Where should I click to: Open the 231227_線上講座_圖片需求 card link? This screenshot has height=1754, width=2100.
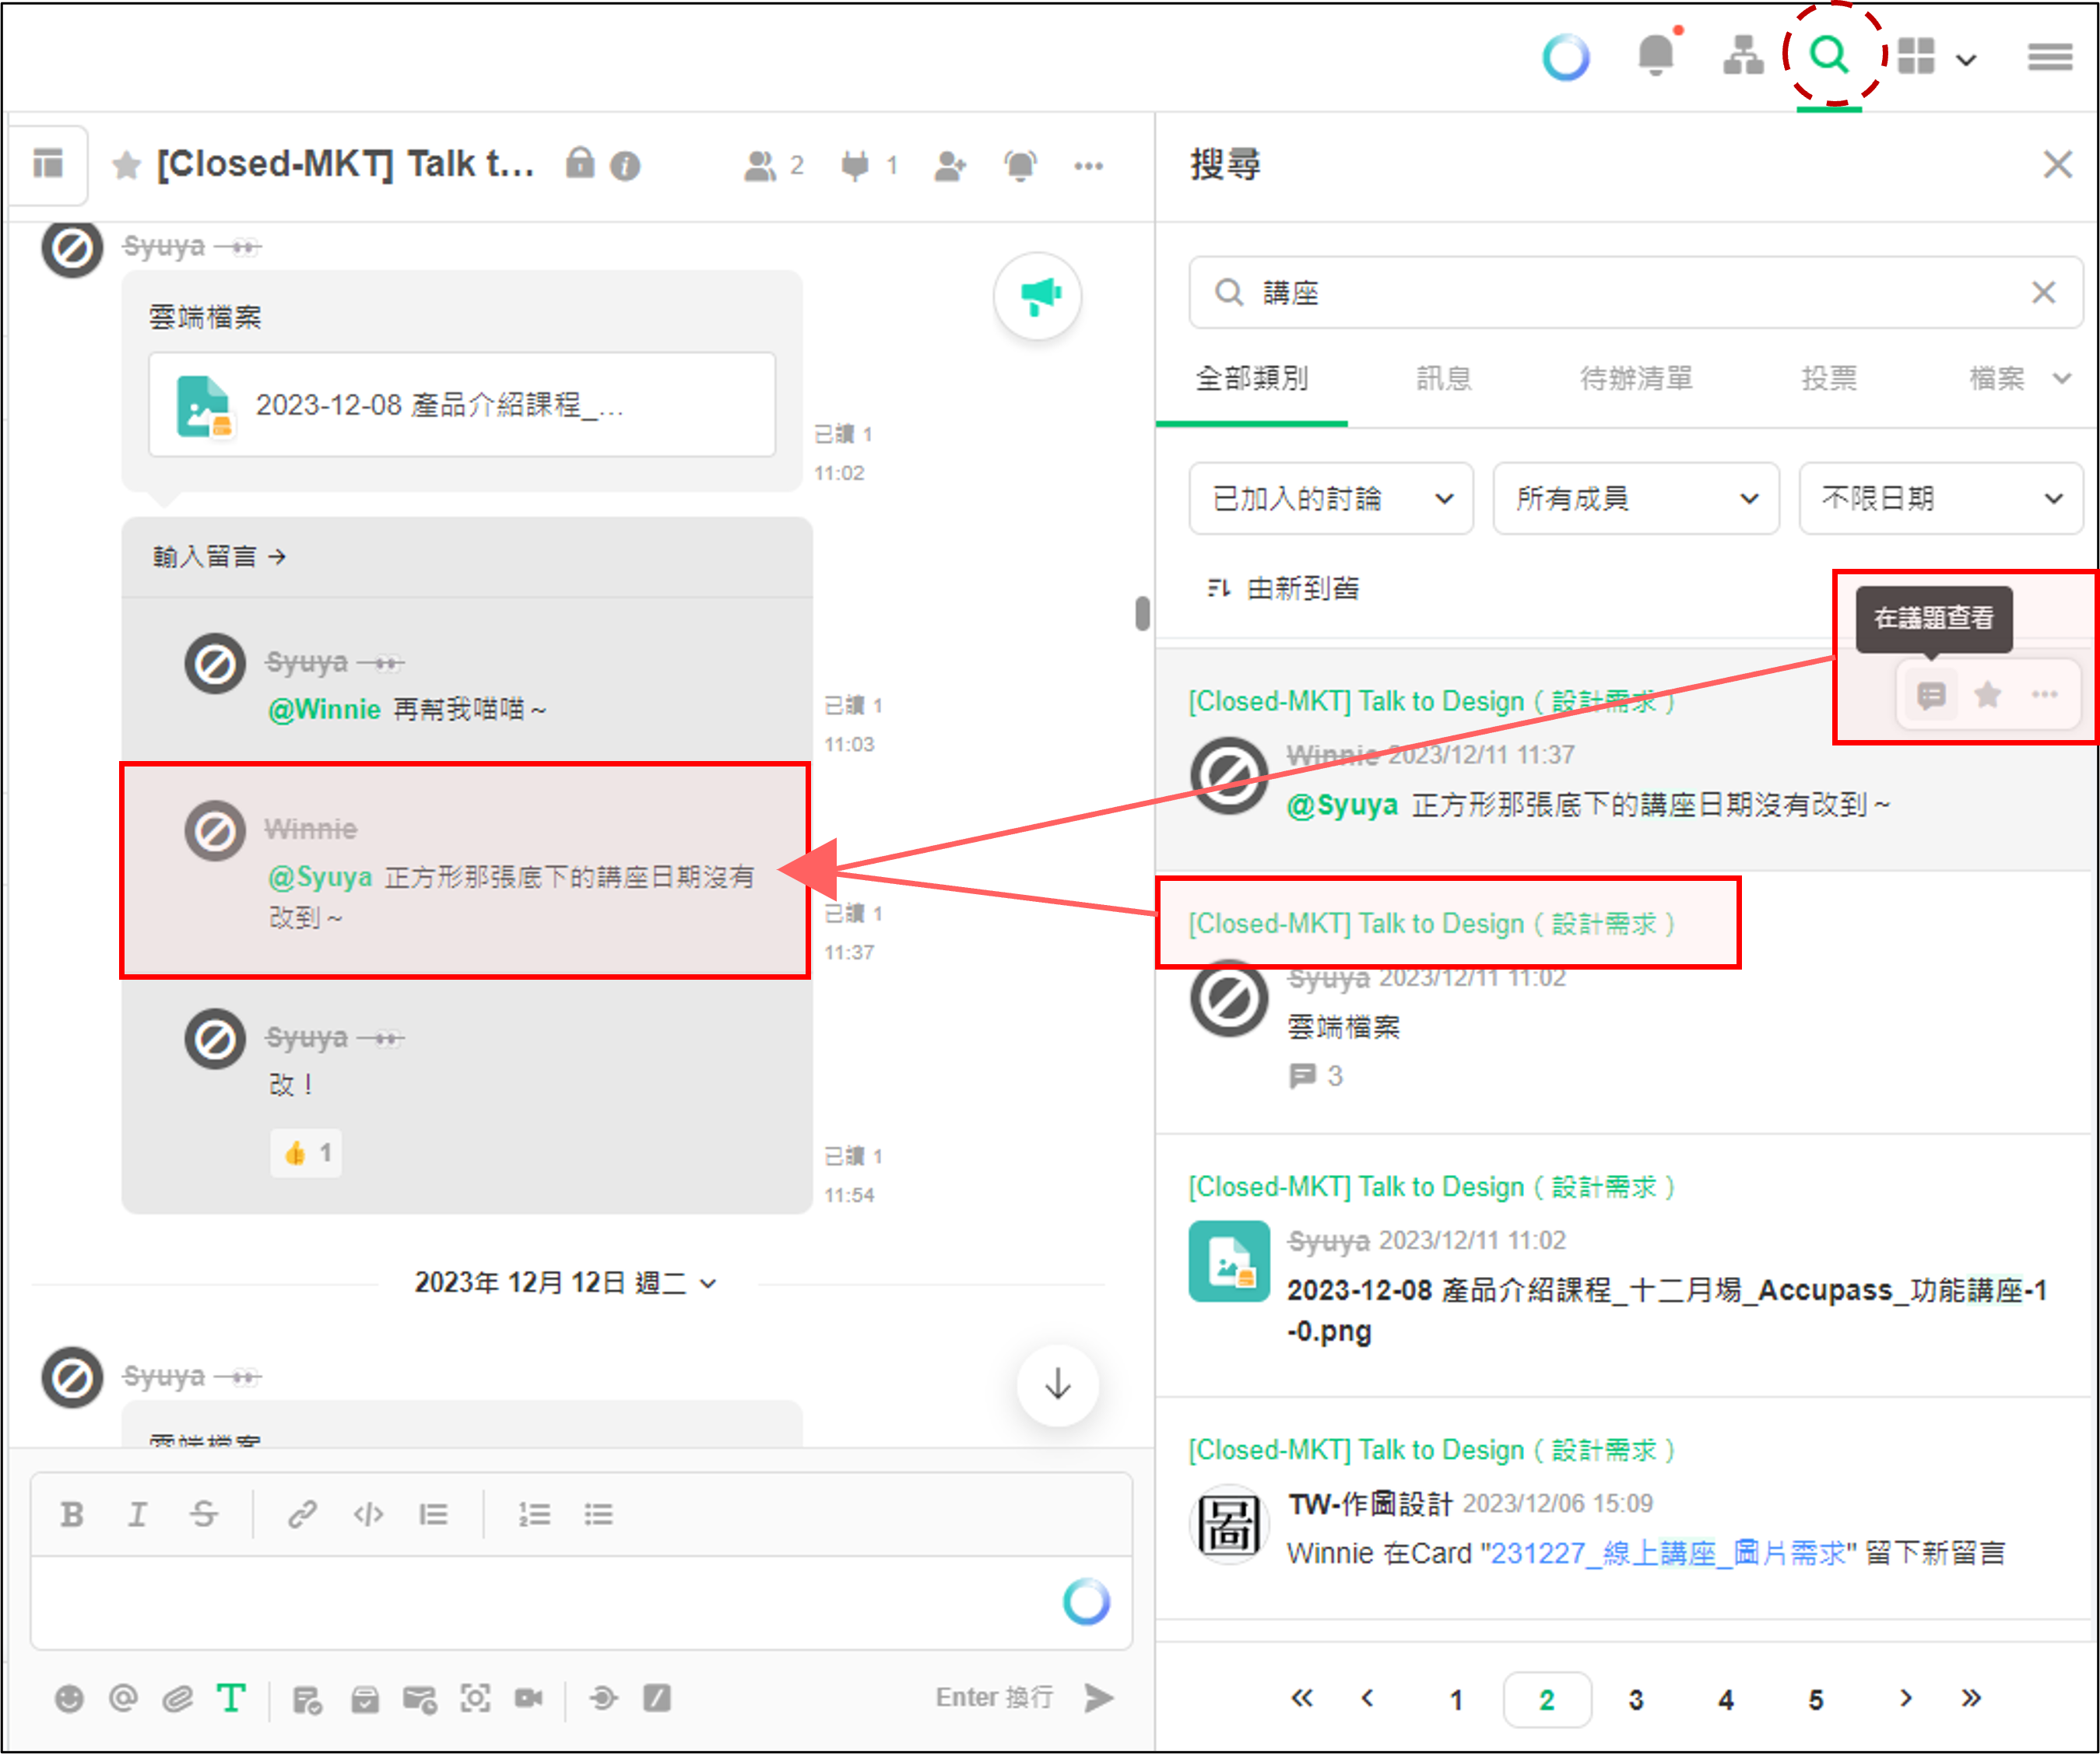1668,1553
